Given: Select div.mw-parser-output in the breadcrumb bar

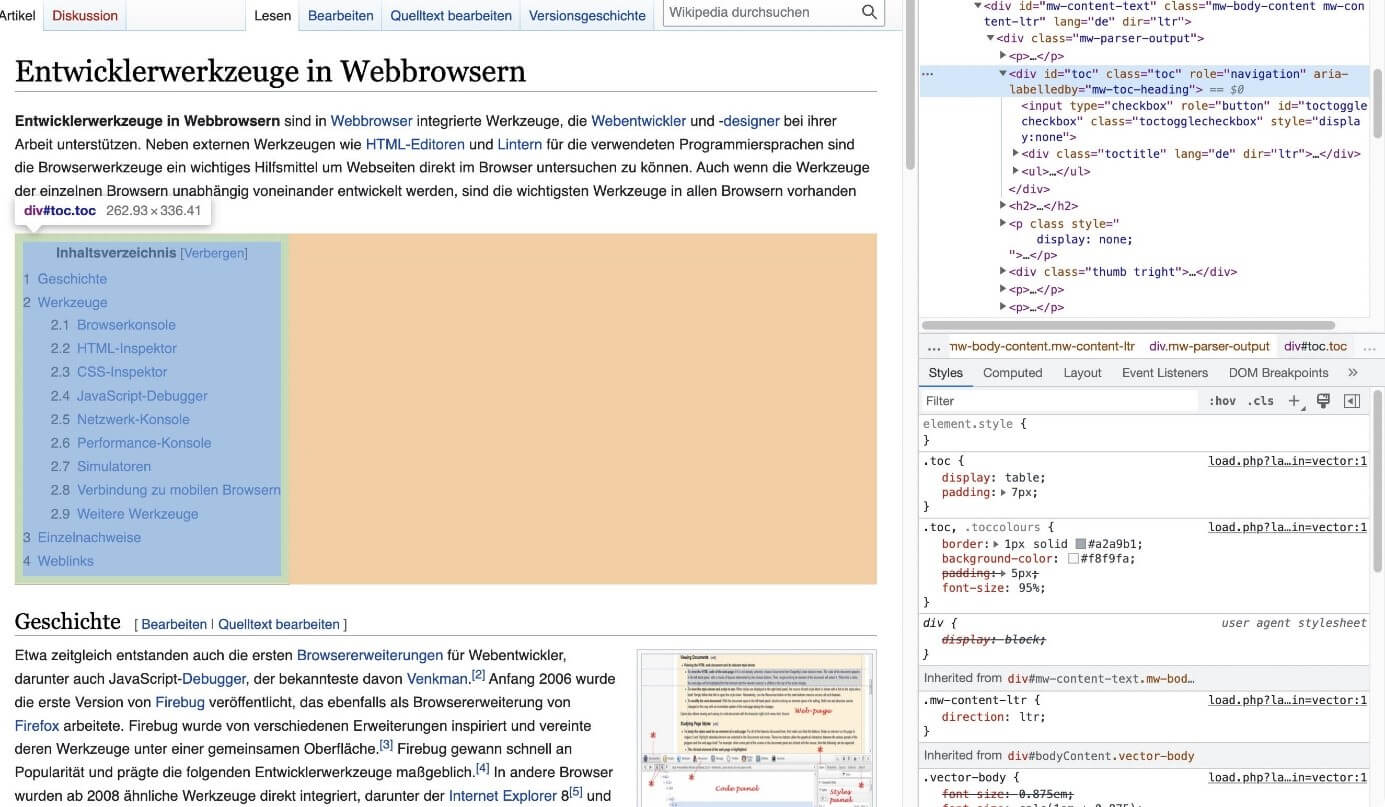Looking at the screenshot, I should click(1209, 347).
